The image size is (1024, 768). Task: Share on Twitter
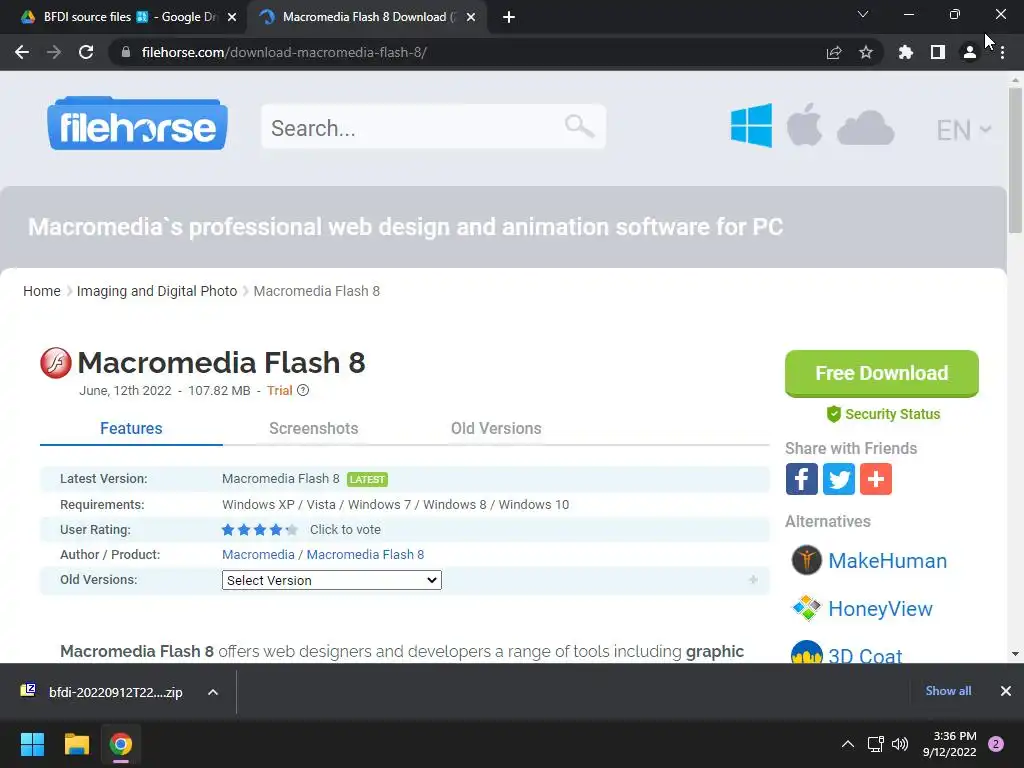tap(839, 479)
